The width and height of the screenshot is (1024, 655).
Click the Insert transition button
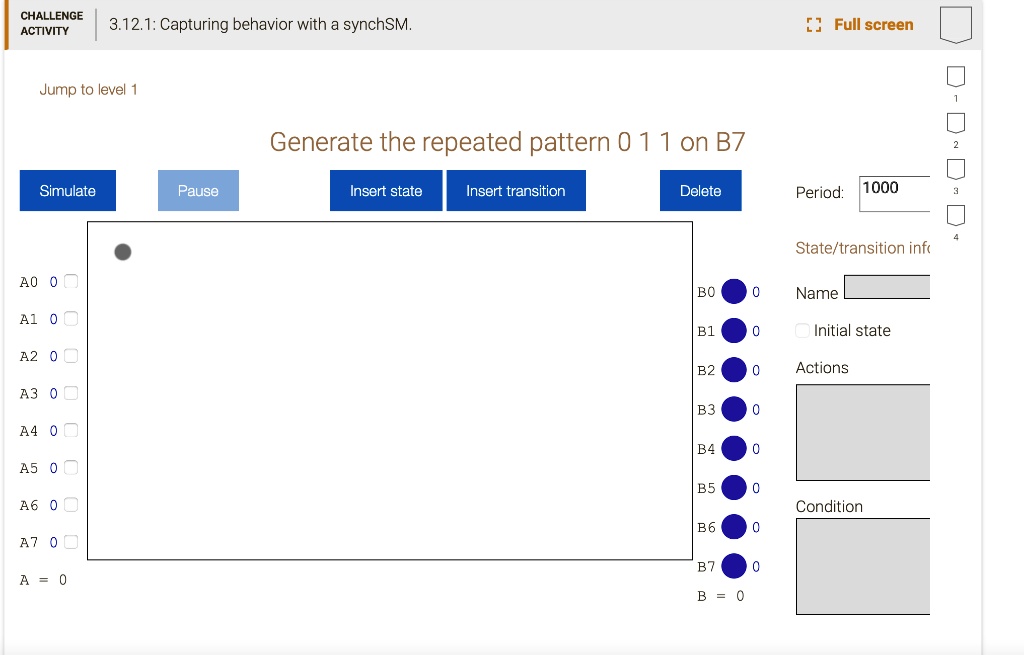[516, 190]
